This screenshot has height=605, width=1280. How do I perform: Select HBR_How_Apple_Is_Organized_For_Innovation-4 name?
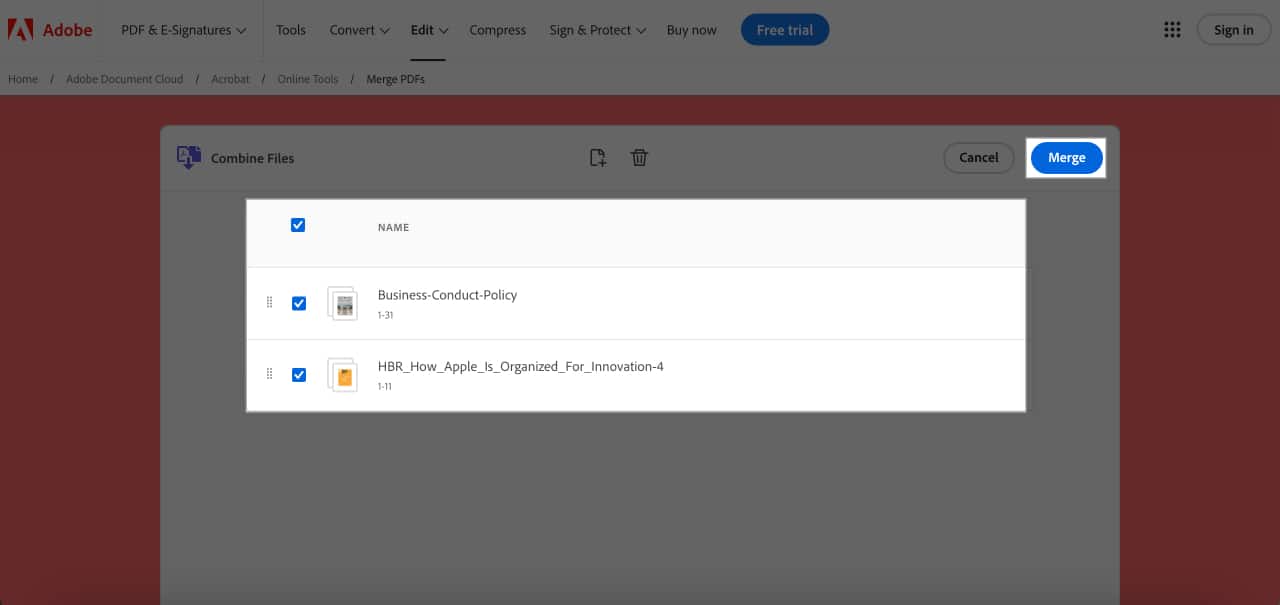(520, 367)
